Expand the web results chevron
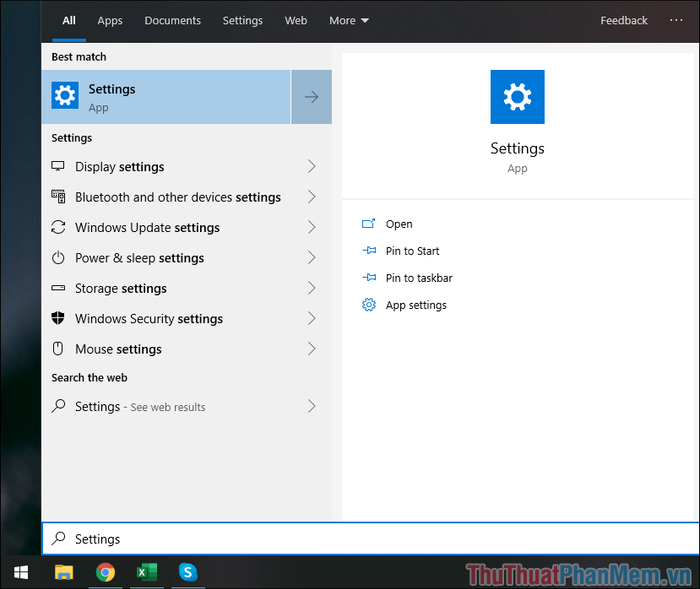Image resolution: width=700 pixels, height=589 pixels. pos(312,406)
